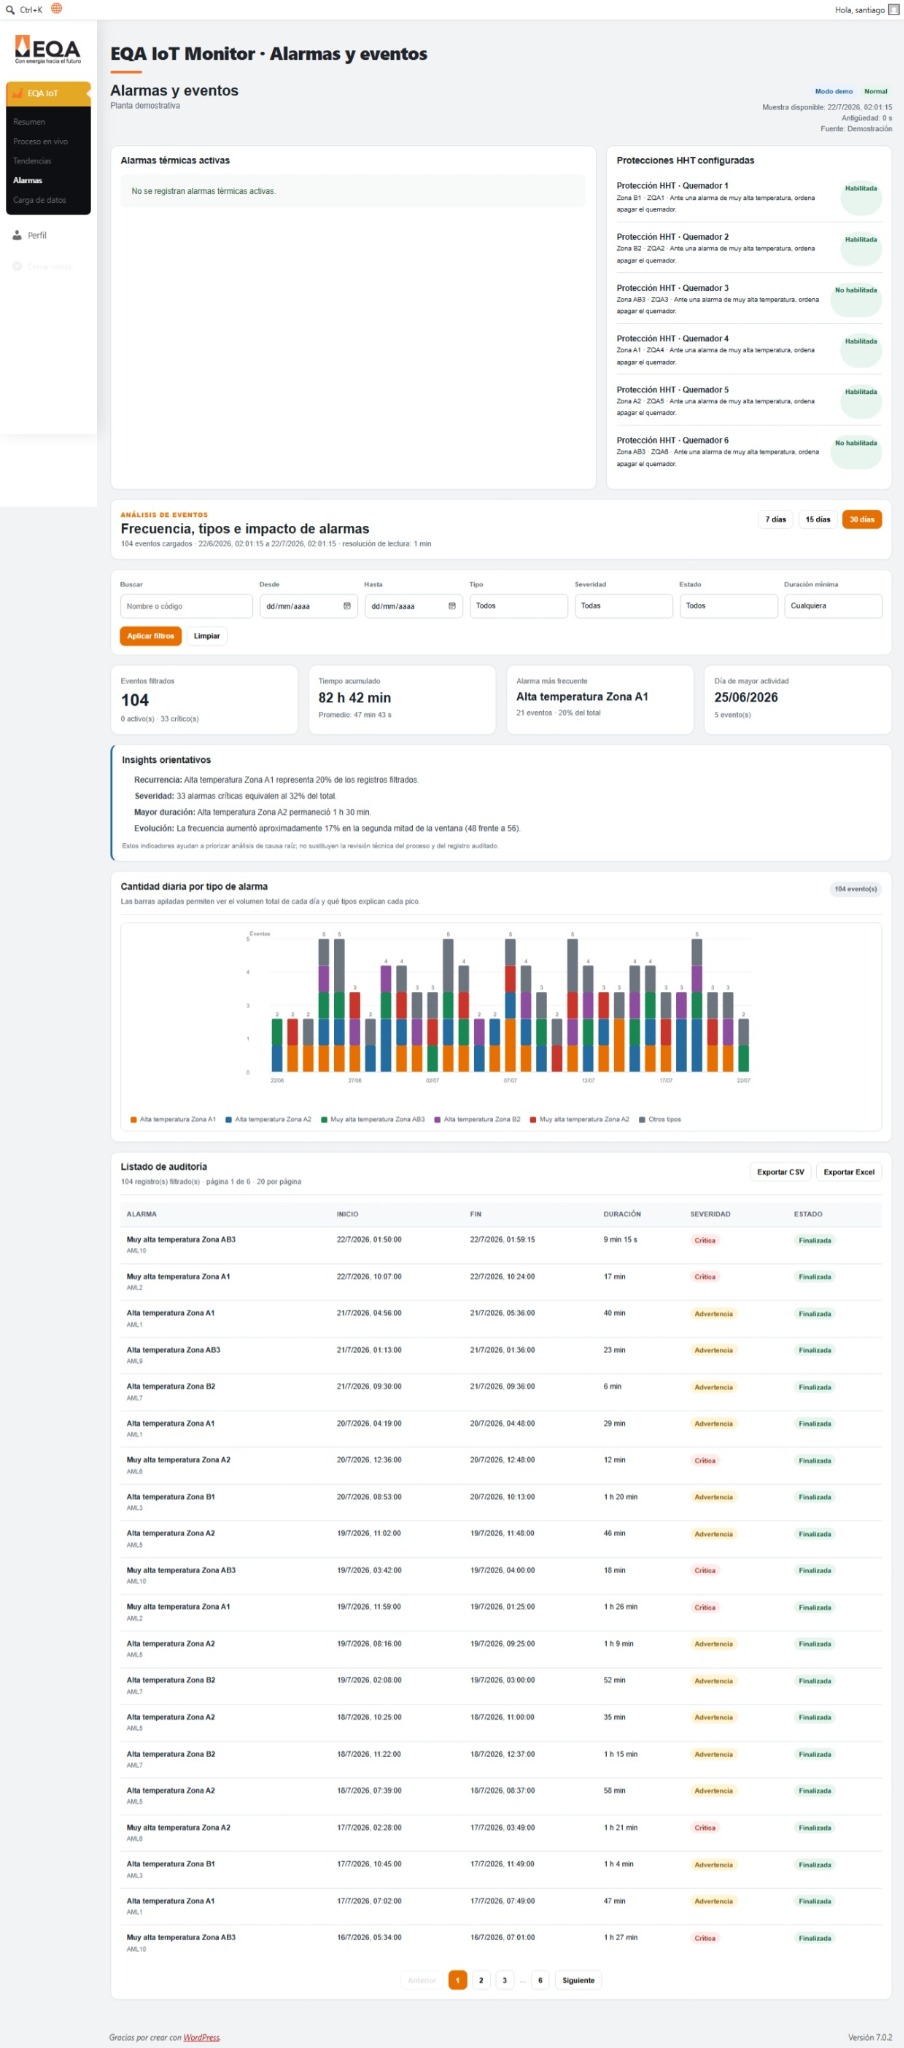Click the EQA IoT menu icon

(18, 93)
